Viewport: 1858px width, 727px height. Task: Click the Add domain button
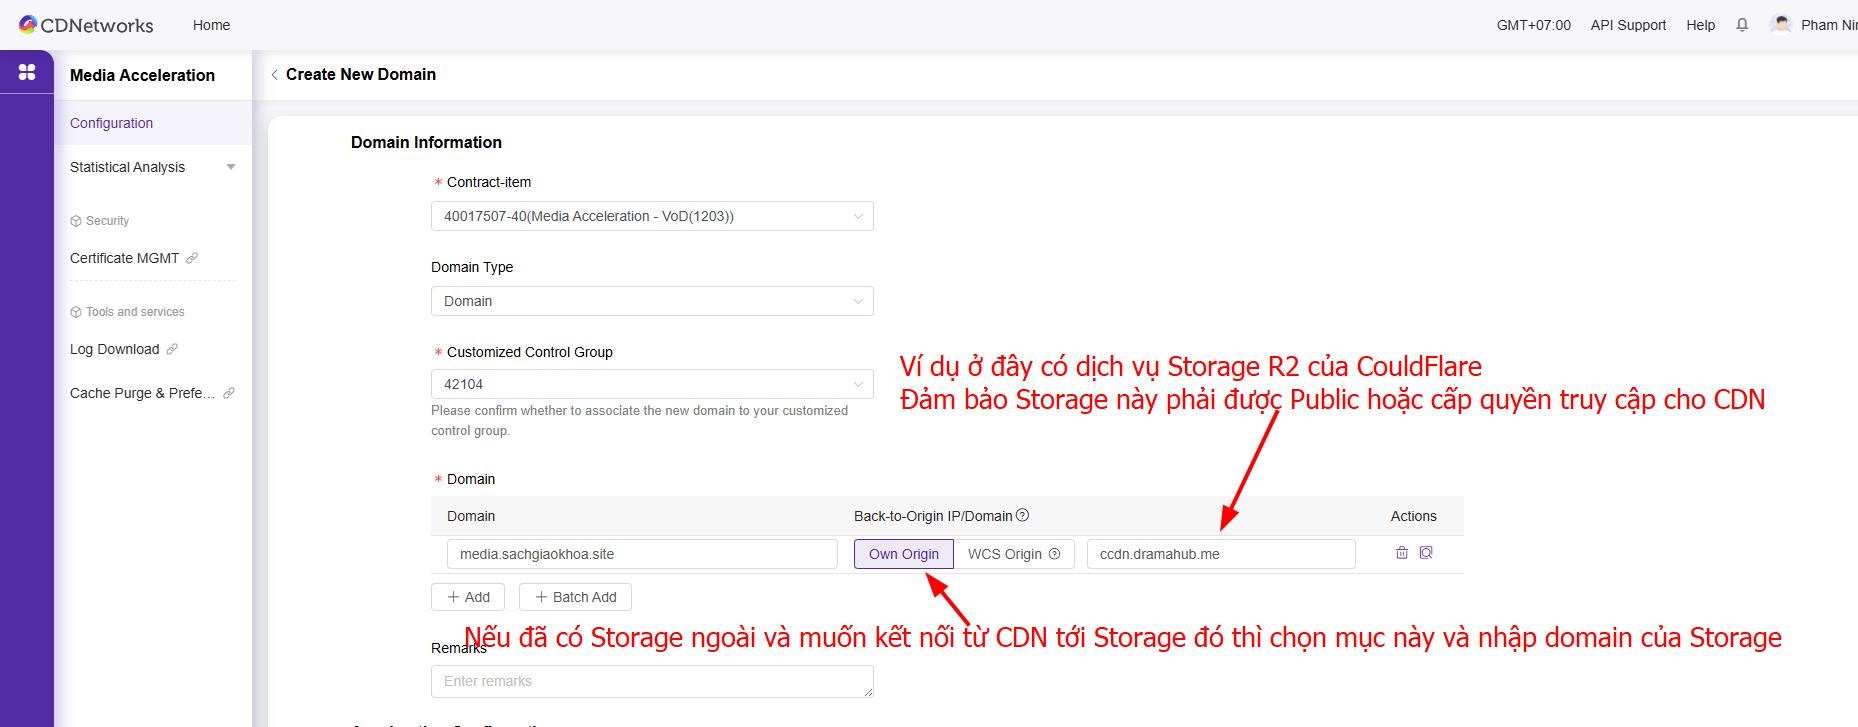point(468,597)
